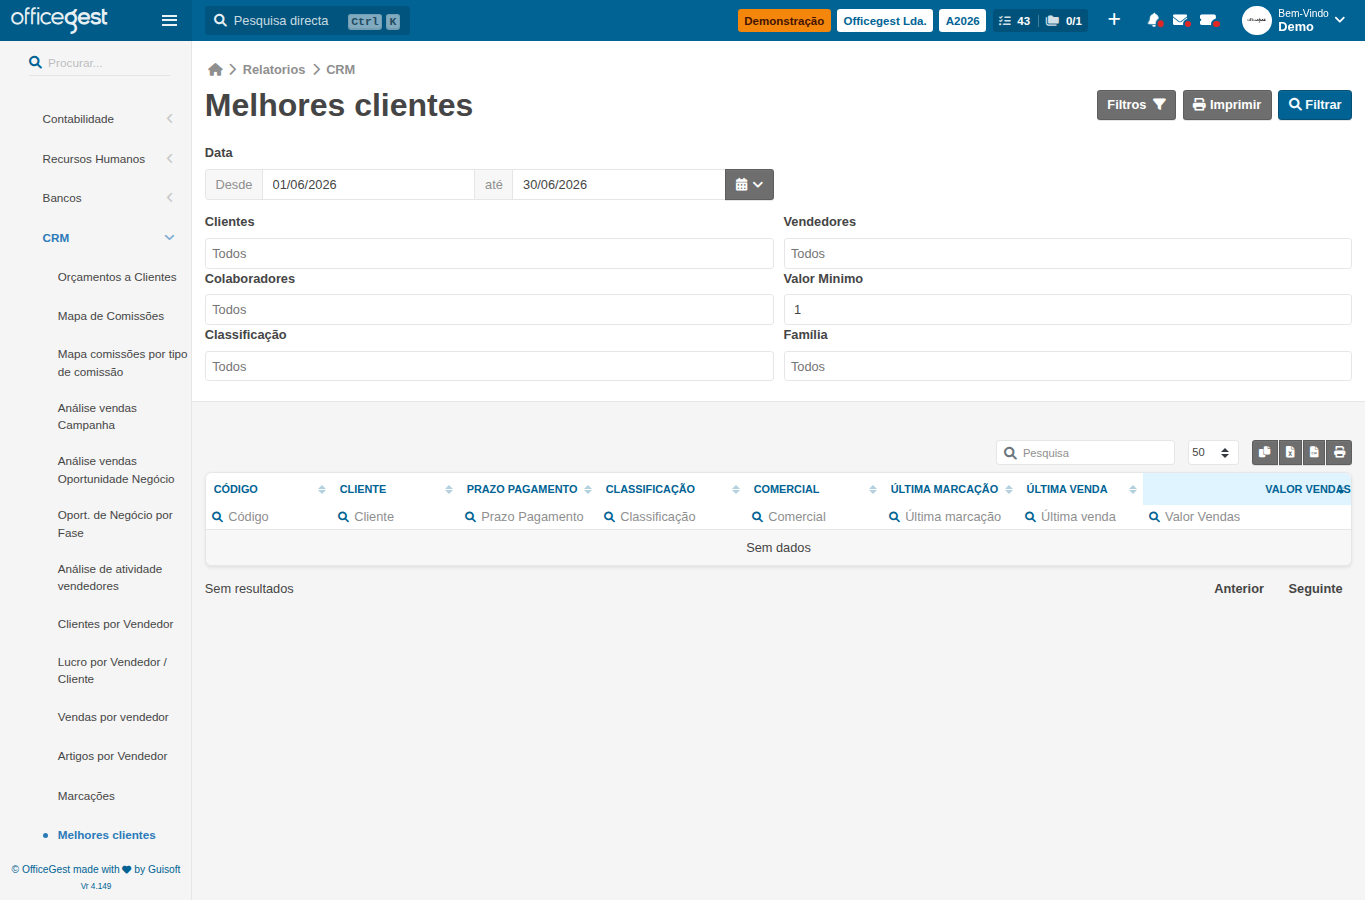The height and width of the screenshot is (900, 1365).
Task: Click the Demonstração badge
Action: click(x=784, y=21)
